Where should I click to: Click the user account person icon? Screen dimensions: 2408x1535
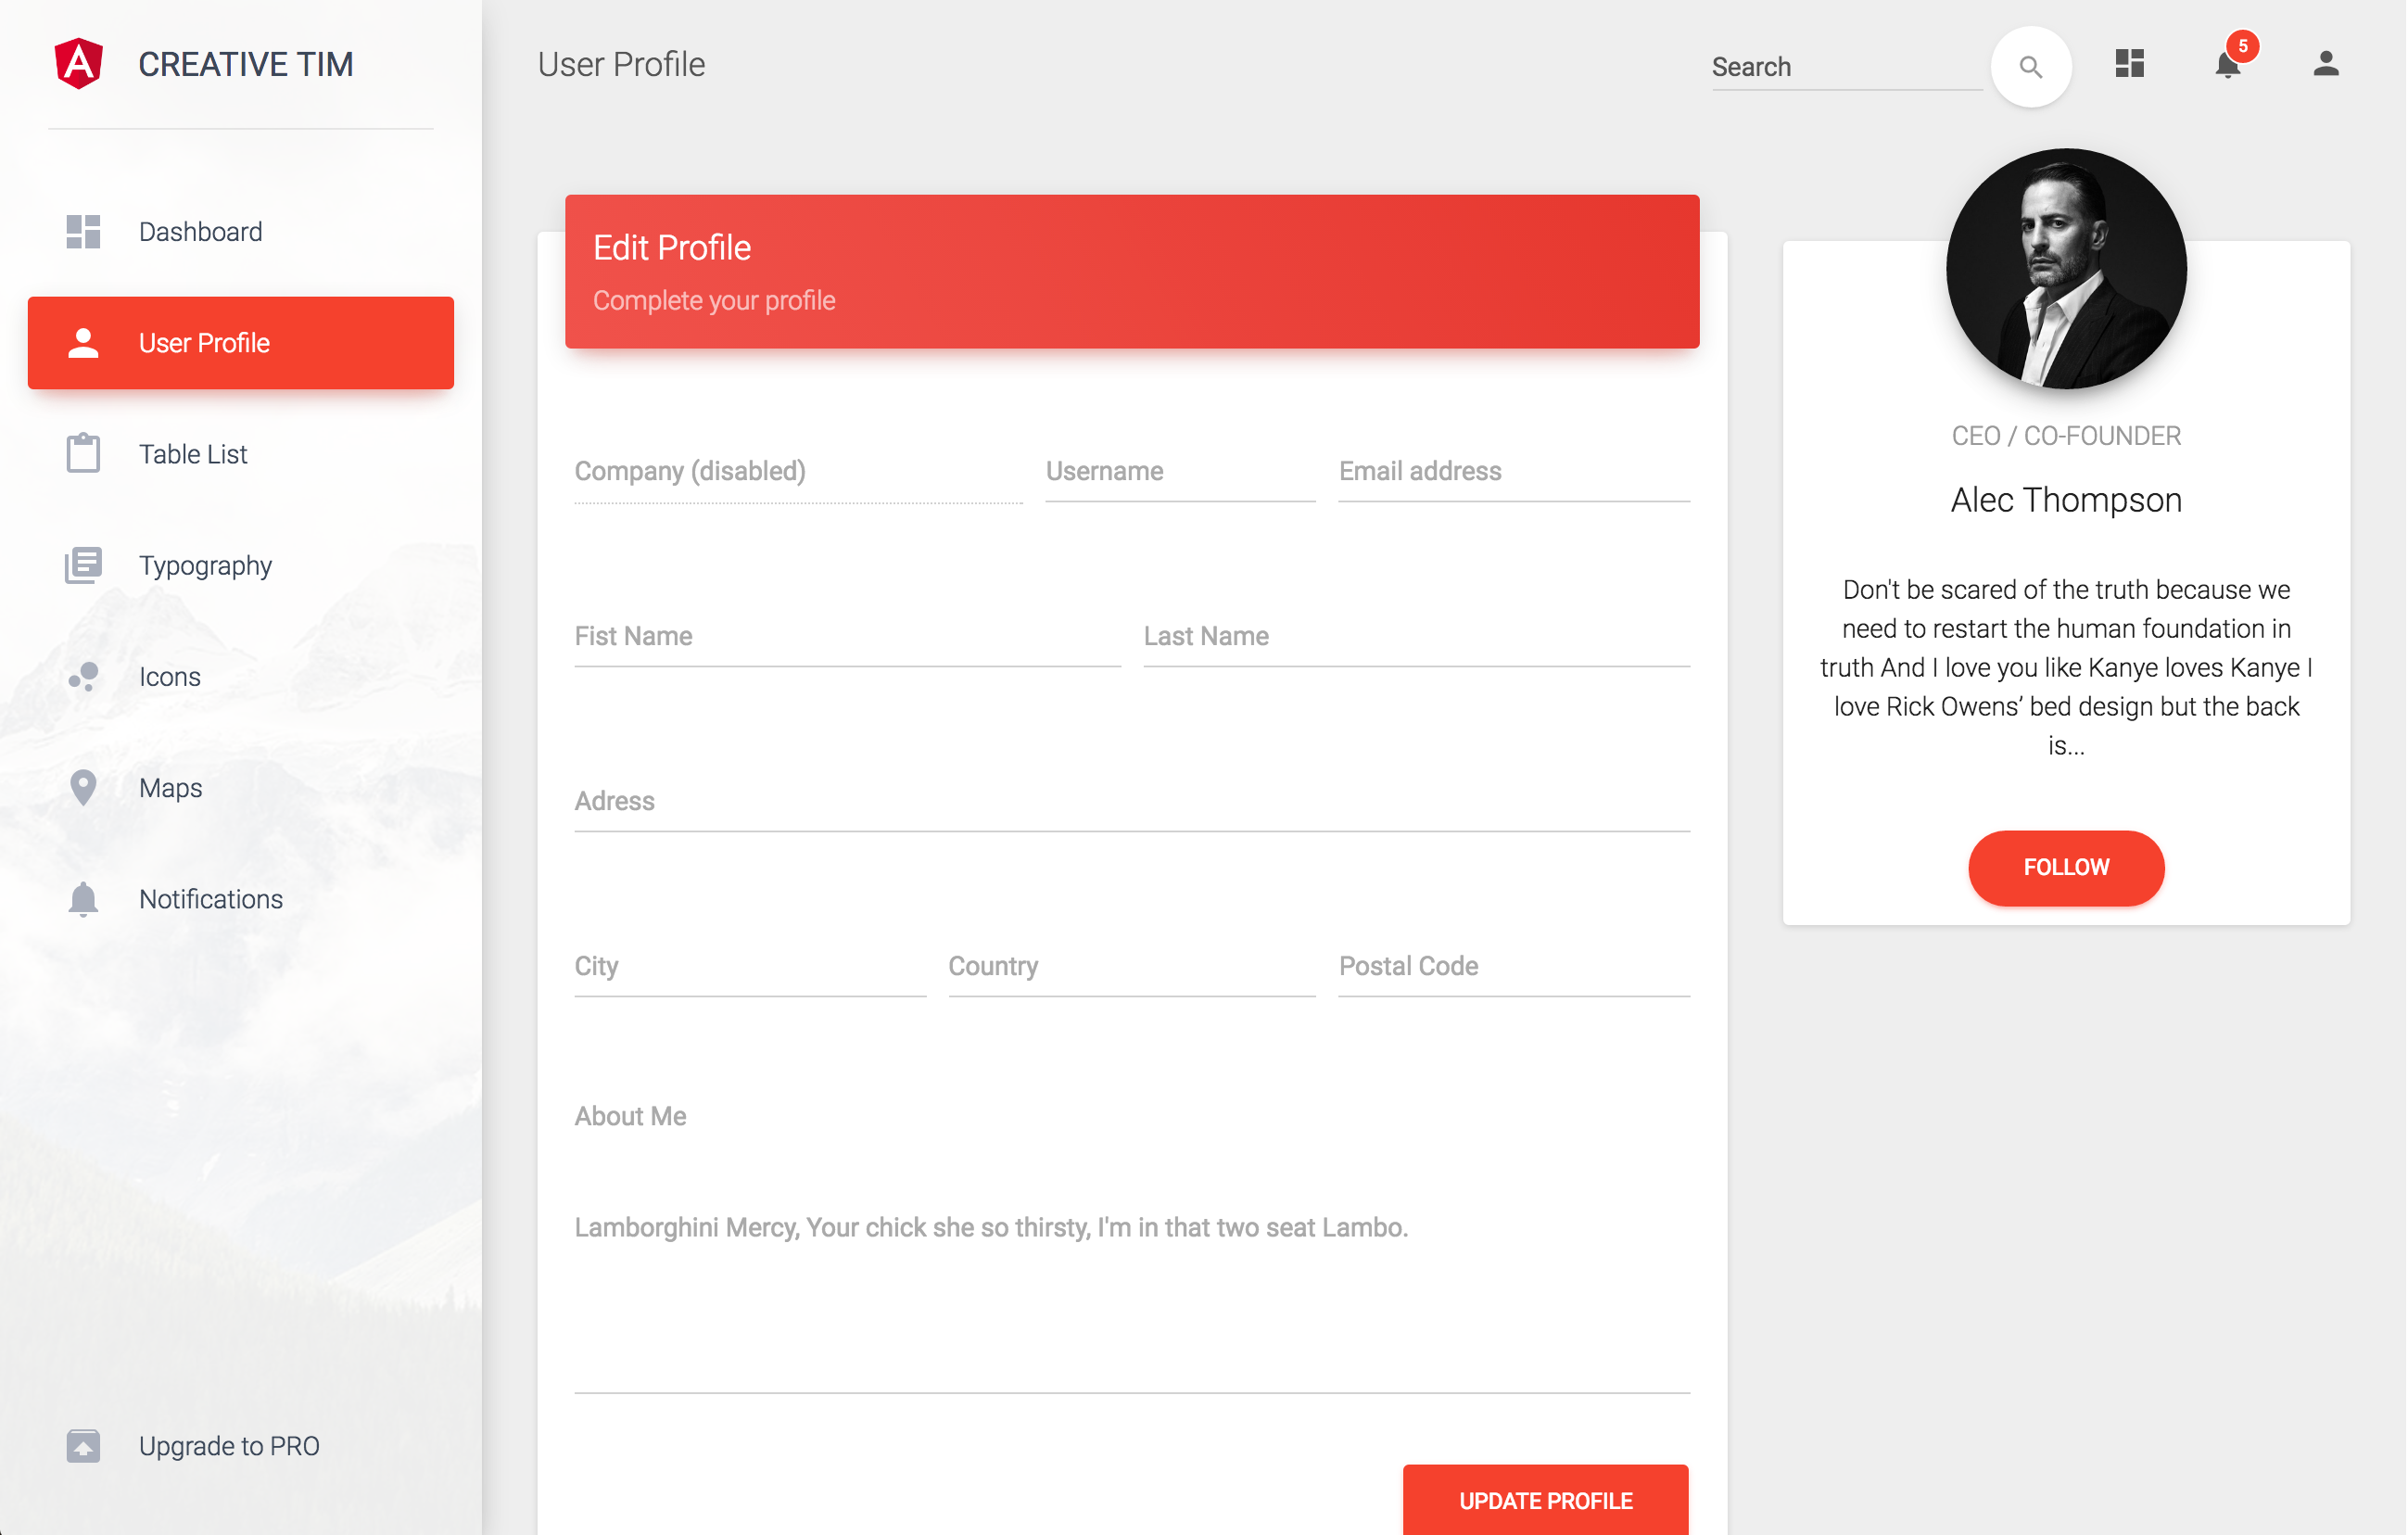click(2325, 64)
